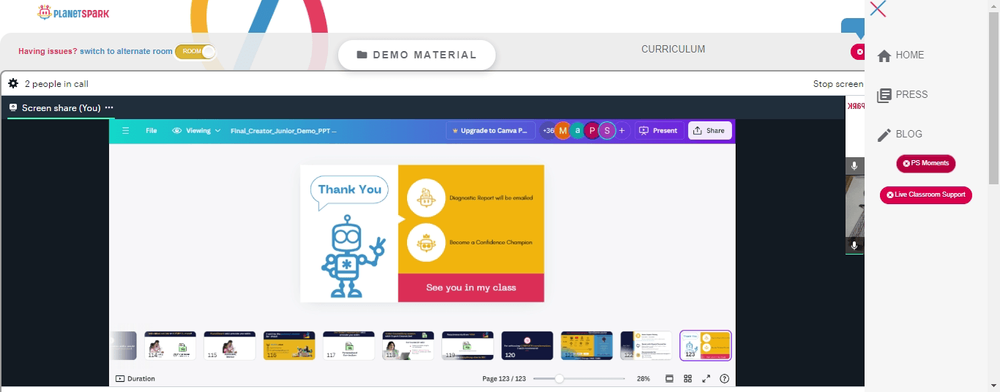Open the Canva hamburger menu
Image resolution: width=1000 pixels, height=392 pixels.
coord(126,131)
